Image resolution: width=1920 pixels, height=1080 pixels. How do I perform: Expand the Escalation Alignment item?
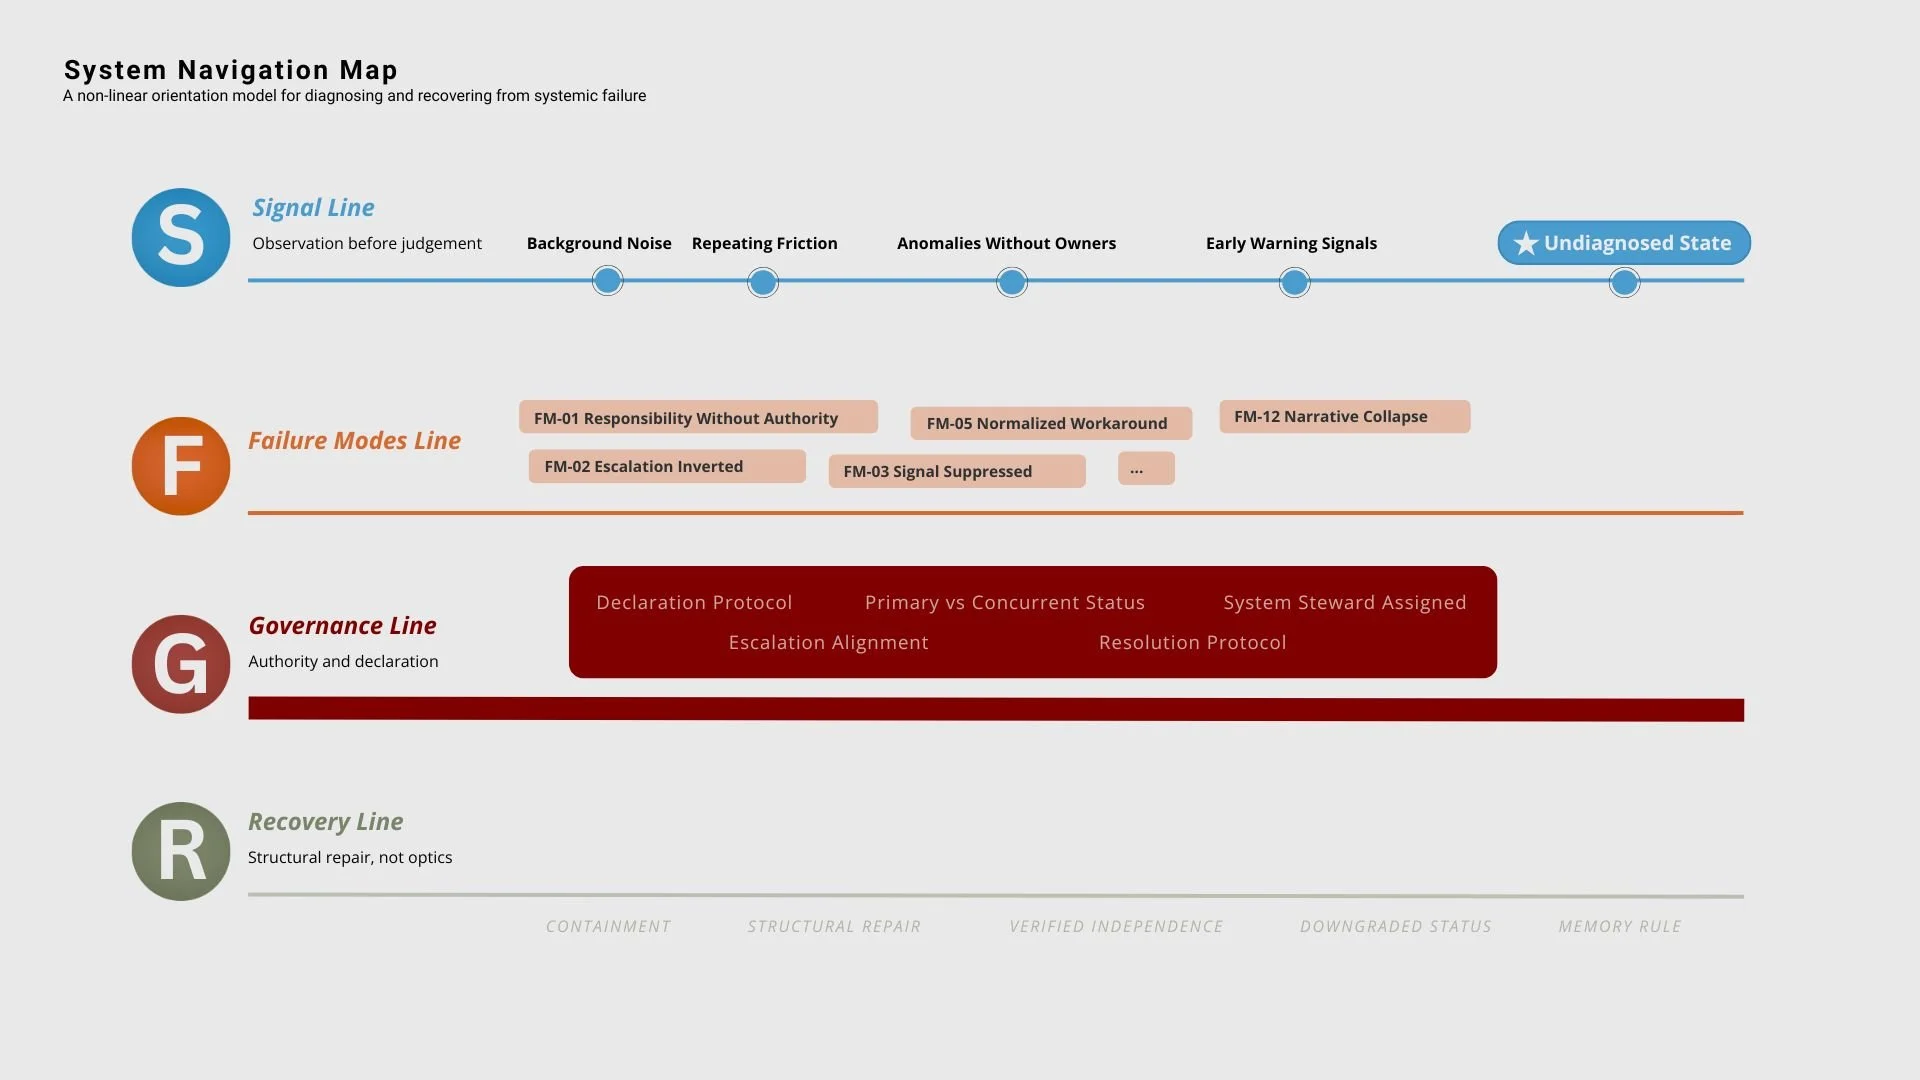pos(828,642)
